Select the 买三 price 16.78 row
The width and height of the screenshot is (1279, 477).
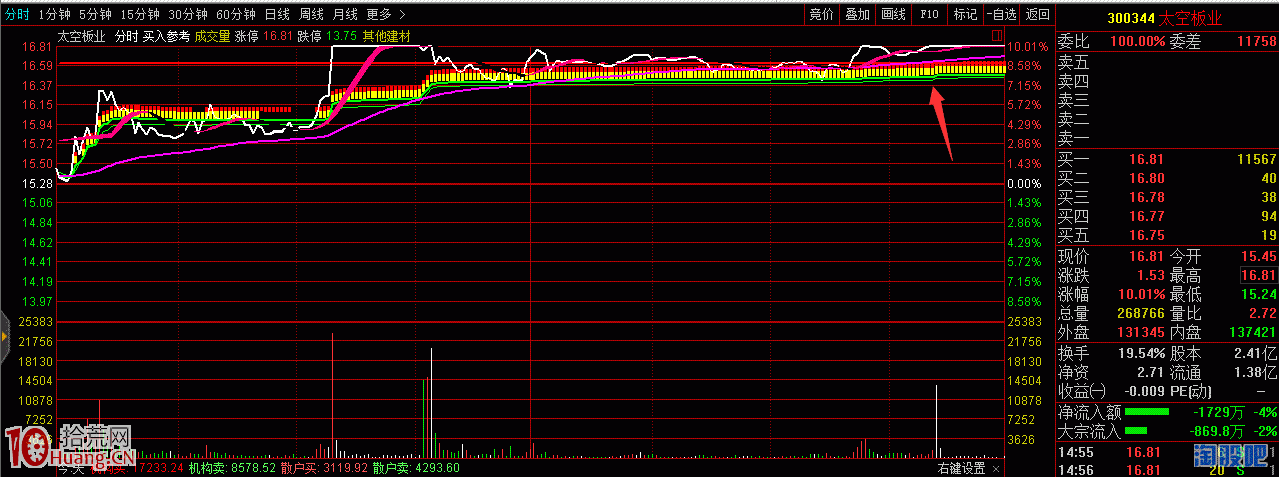1167,197
